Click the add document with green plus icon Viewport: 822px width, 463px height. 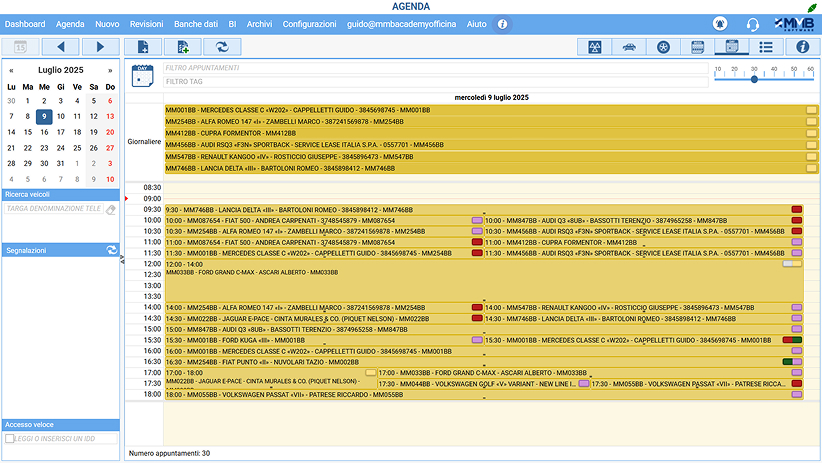tap(182, 46)
